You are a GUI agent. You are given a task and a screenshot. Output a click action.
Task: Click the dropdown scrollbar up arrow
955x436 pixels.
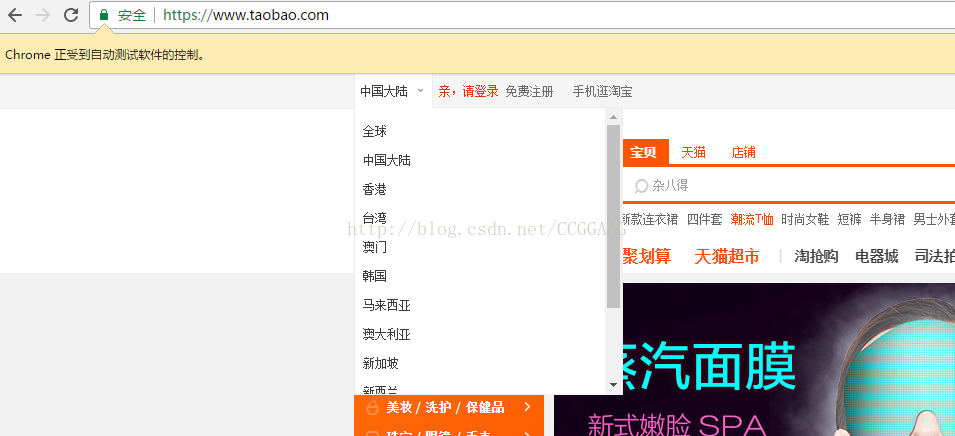pos(613,117)
